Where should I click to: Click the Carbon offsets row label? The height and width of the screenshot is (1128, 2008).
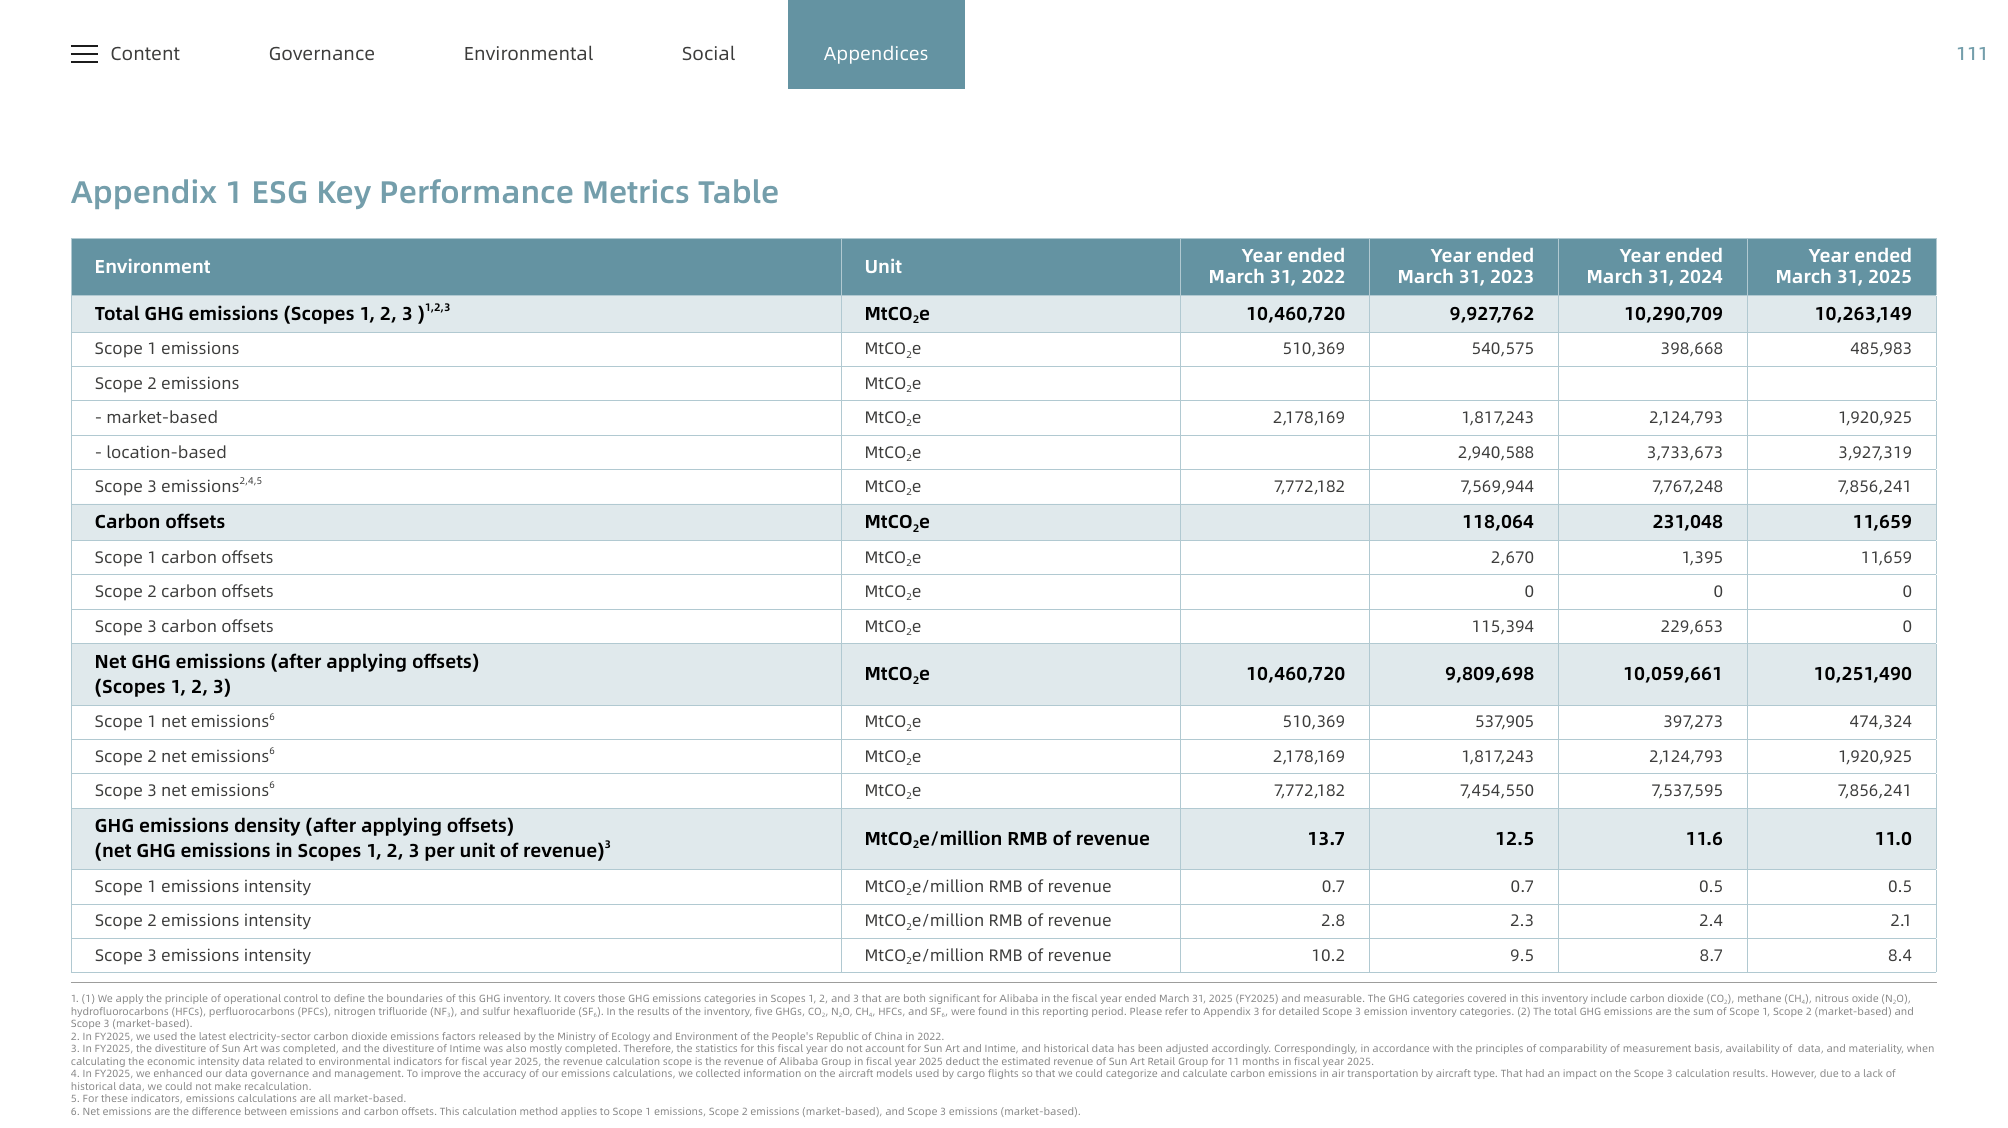[160, 522]
